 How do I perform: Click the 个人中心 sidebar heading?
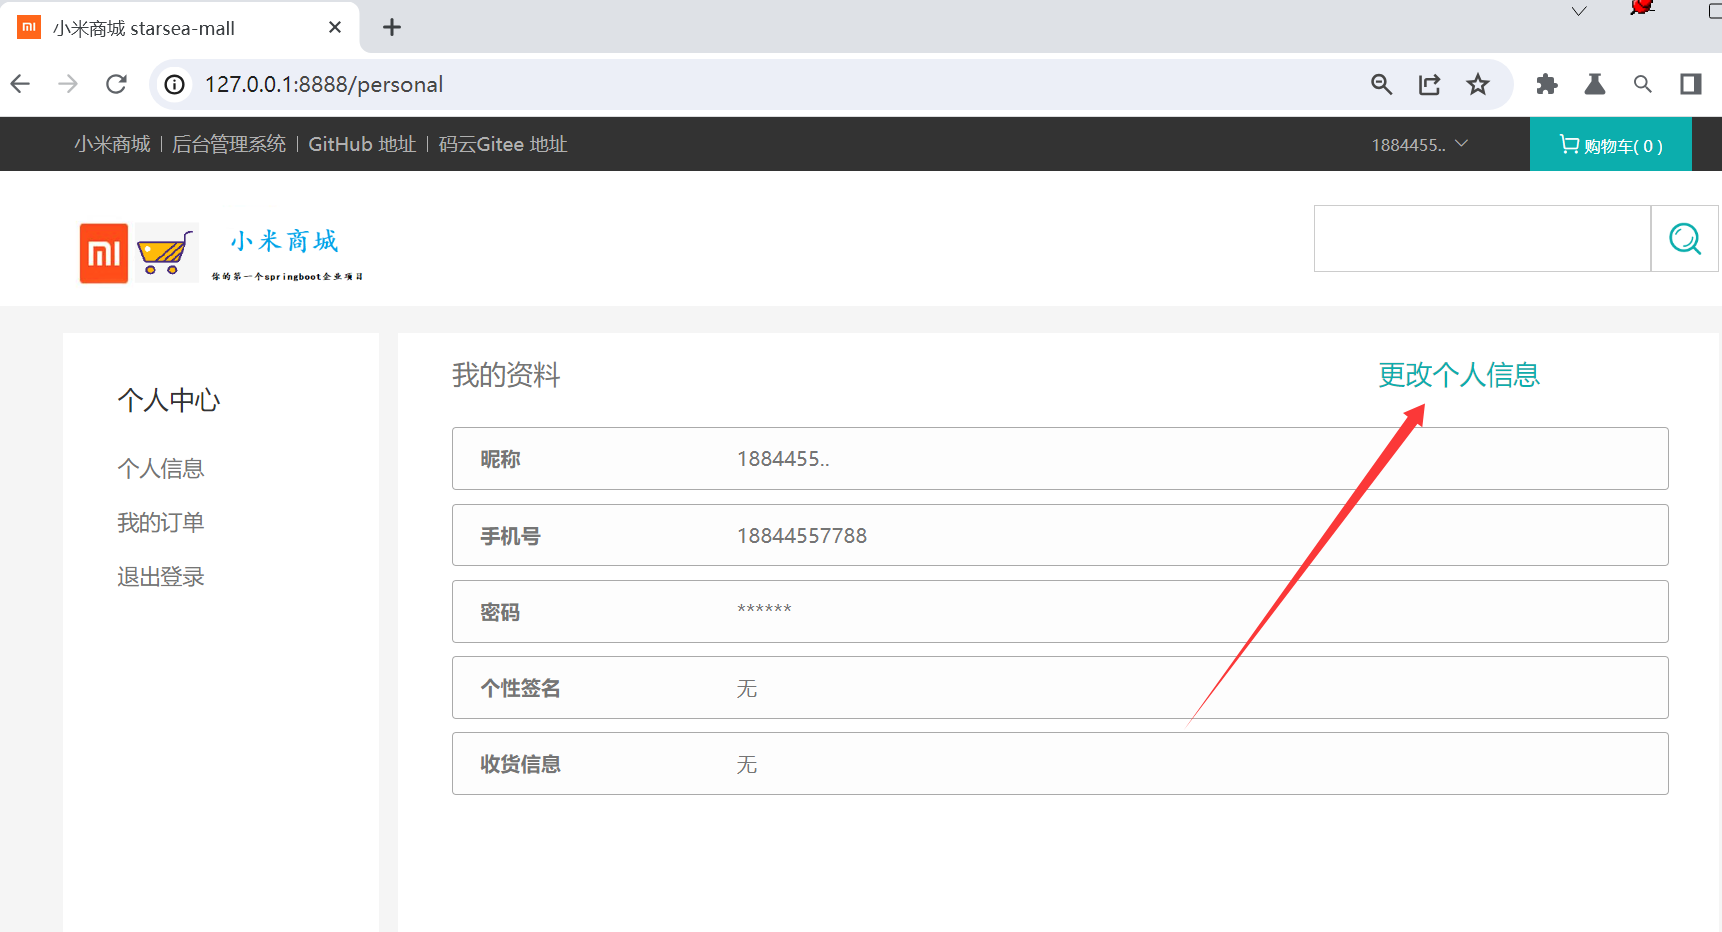[x=169, y=400]
